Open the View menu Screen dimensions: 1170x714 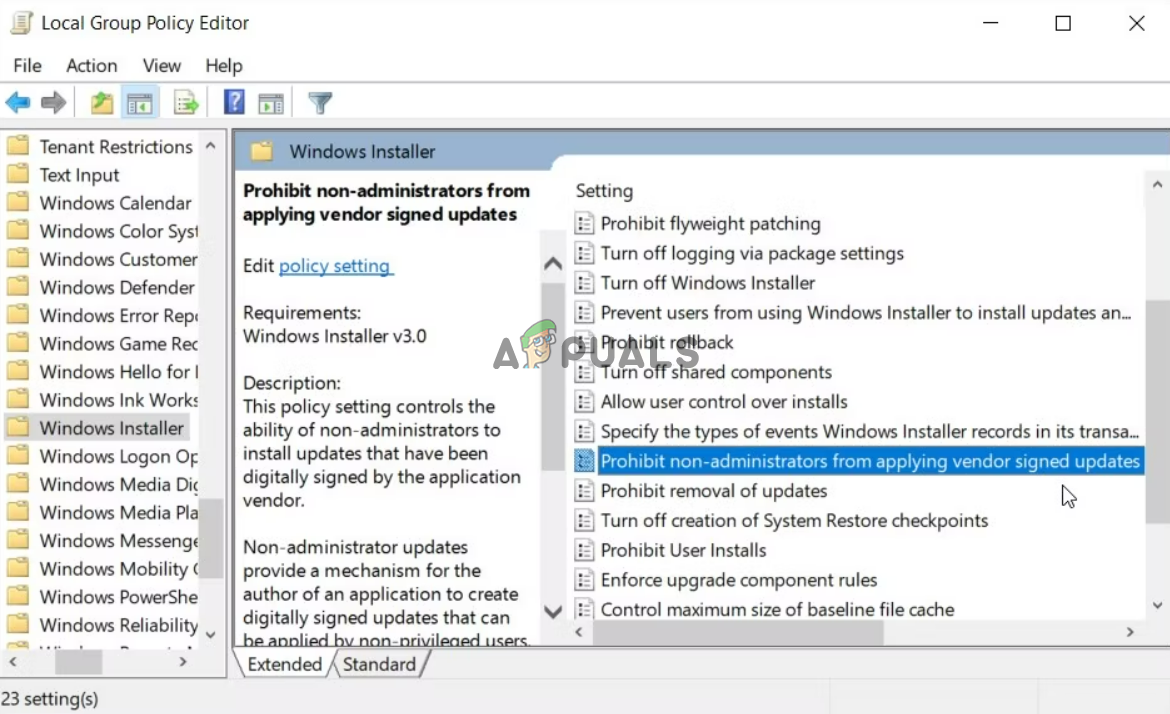tap(161, 66)
